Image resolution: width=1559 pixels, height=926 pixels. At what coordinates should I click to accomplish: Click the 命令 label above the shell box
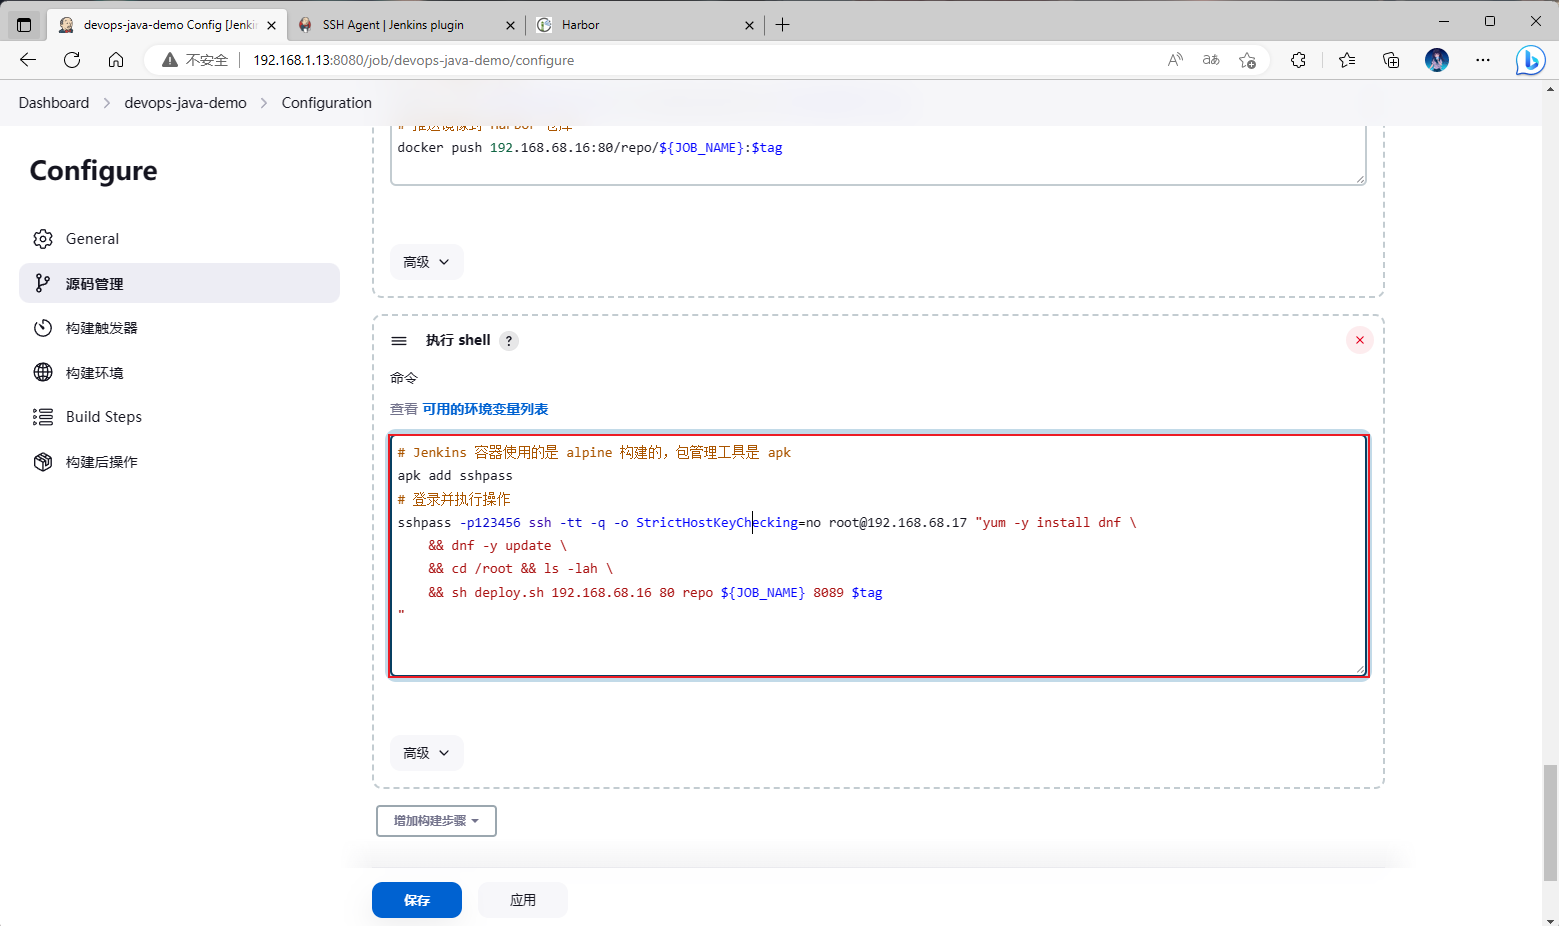pos(404,378)
